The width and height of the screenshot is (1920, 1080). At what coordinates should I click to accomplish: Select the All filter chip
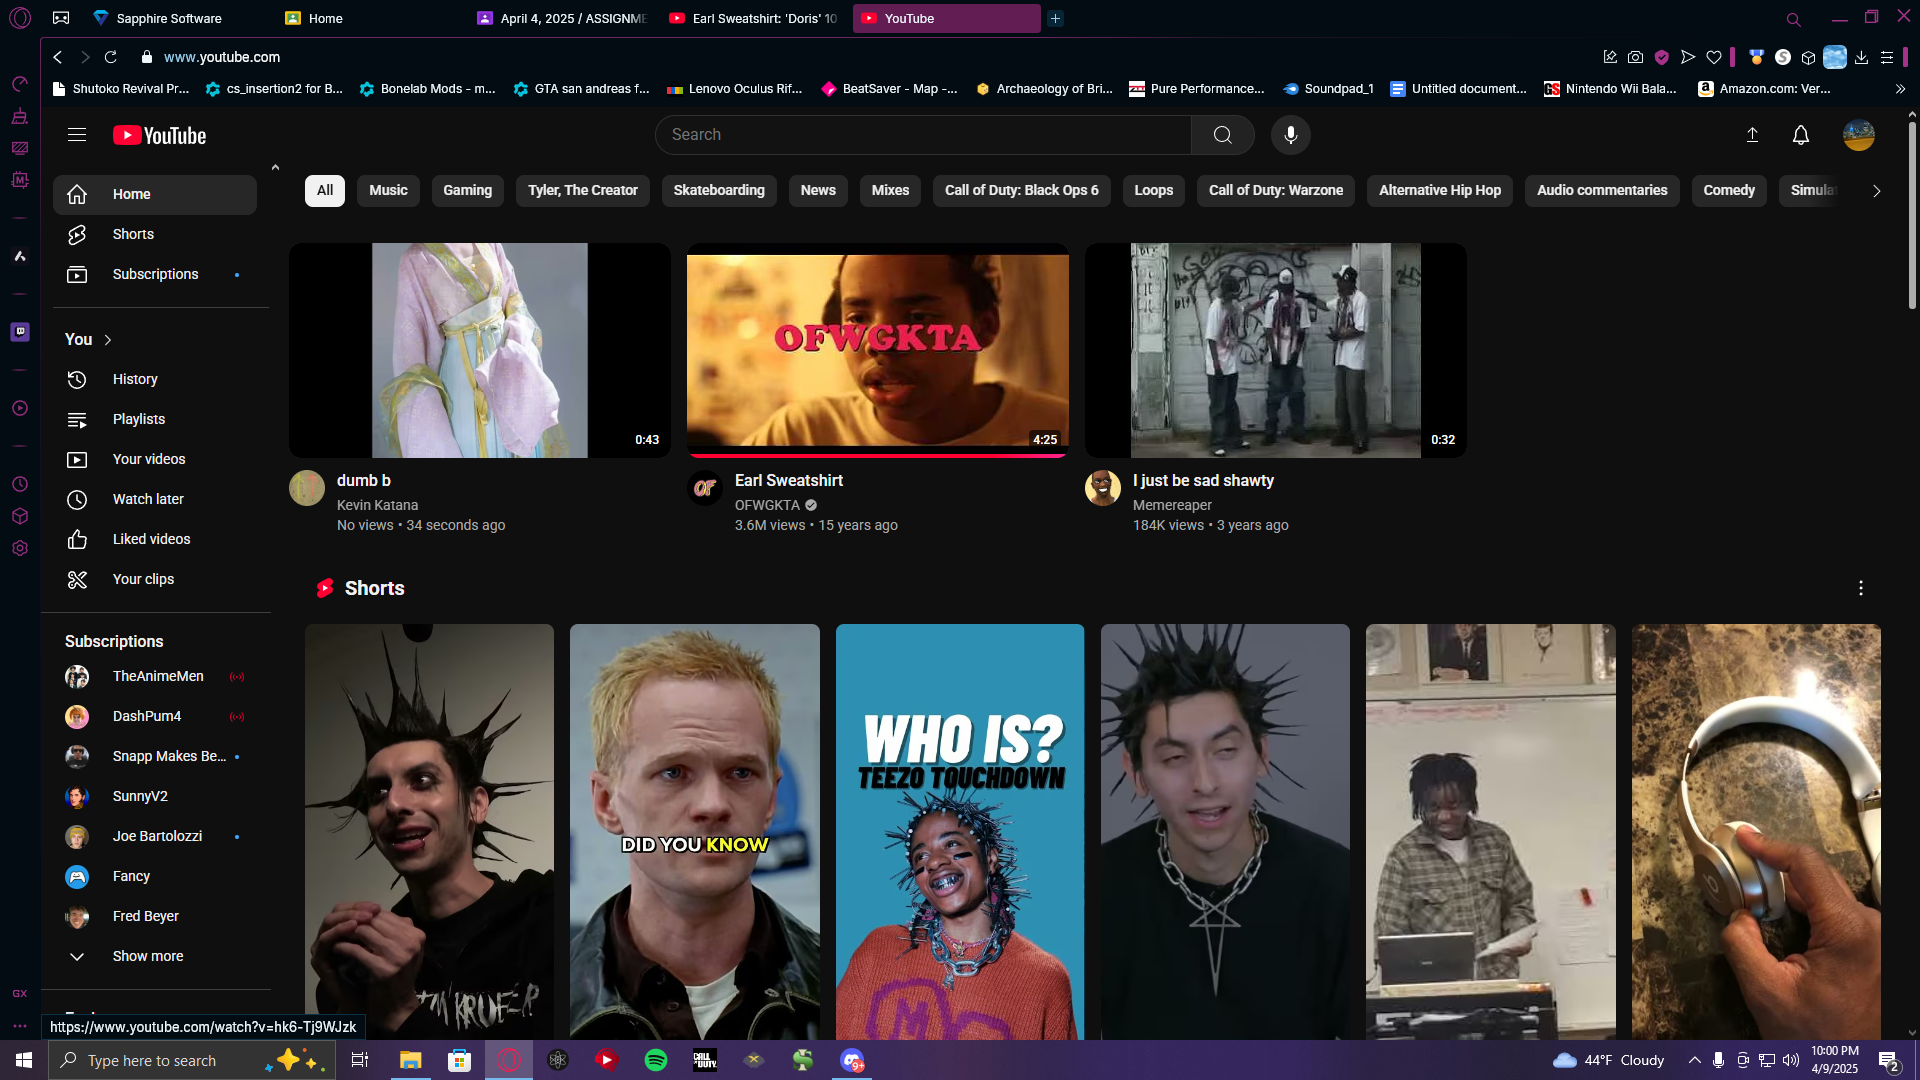325,190
